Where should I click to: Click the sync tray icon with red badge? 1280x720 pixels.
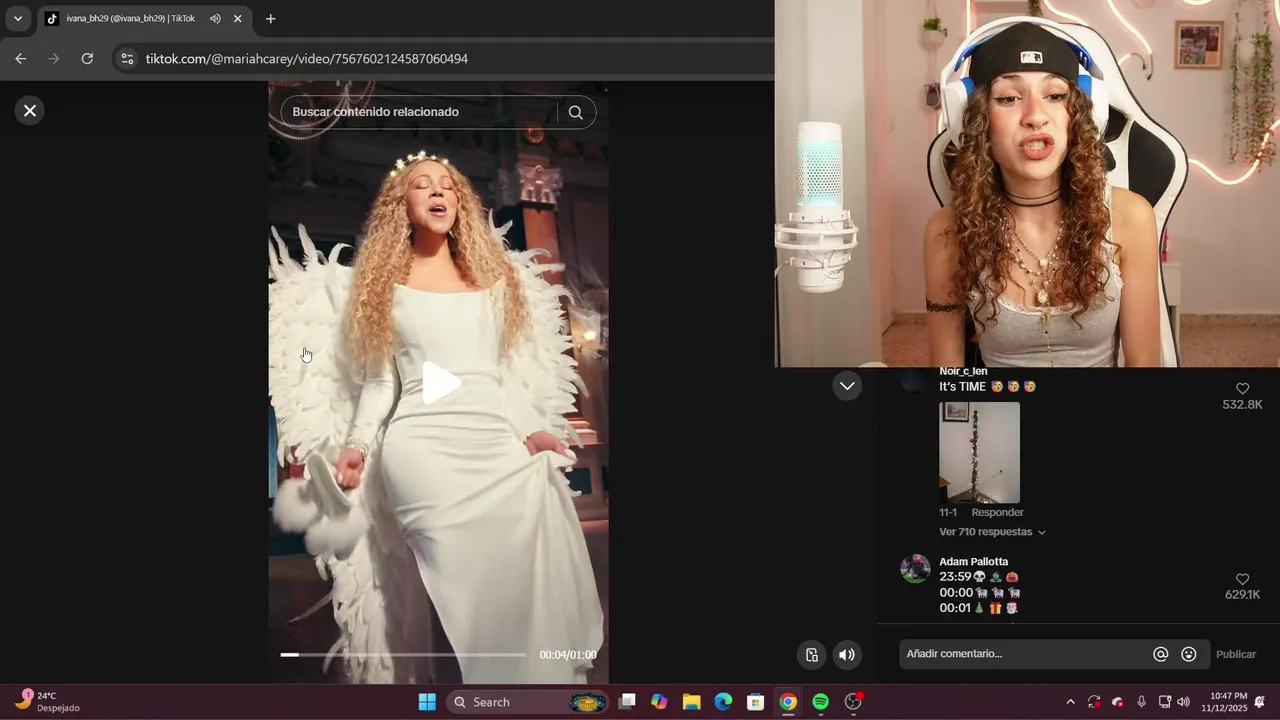1094,702
